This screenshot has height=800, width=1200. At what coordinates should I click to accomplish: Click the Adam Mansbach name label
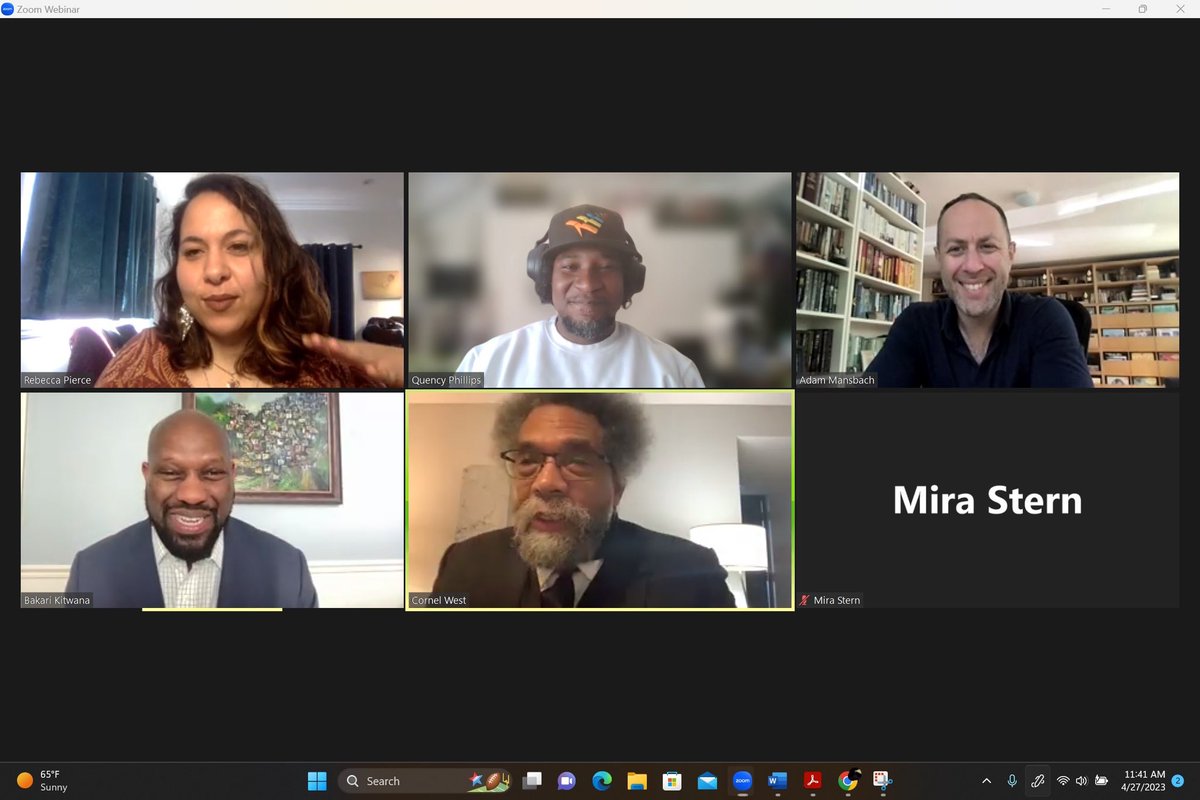(x=837, y=380)
